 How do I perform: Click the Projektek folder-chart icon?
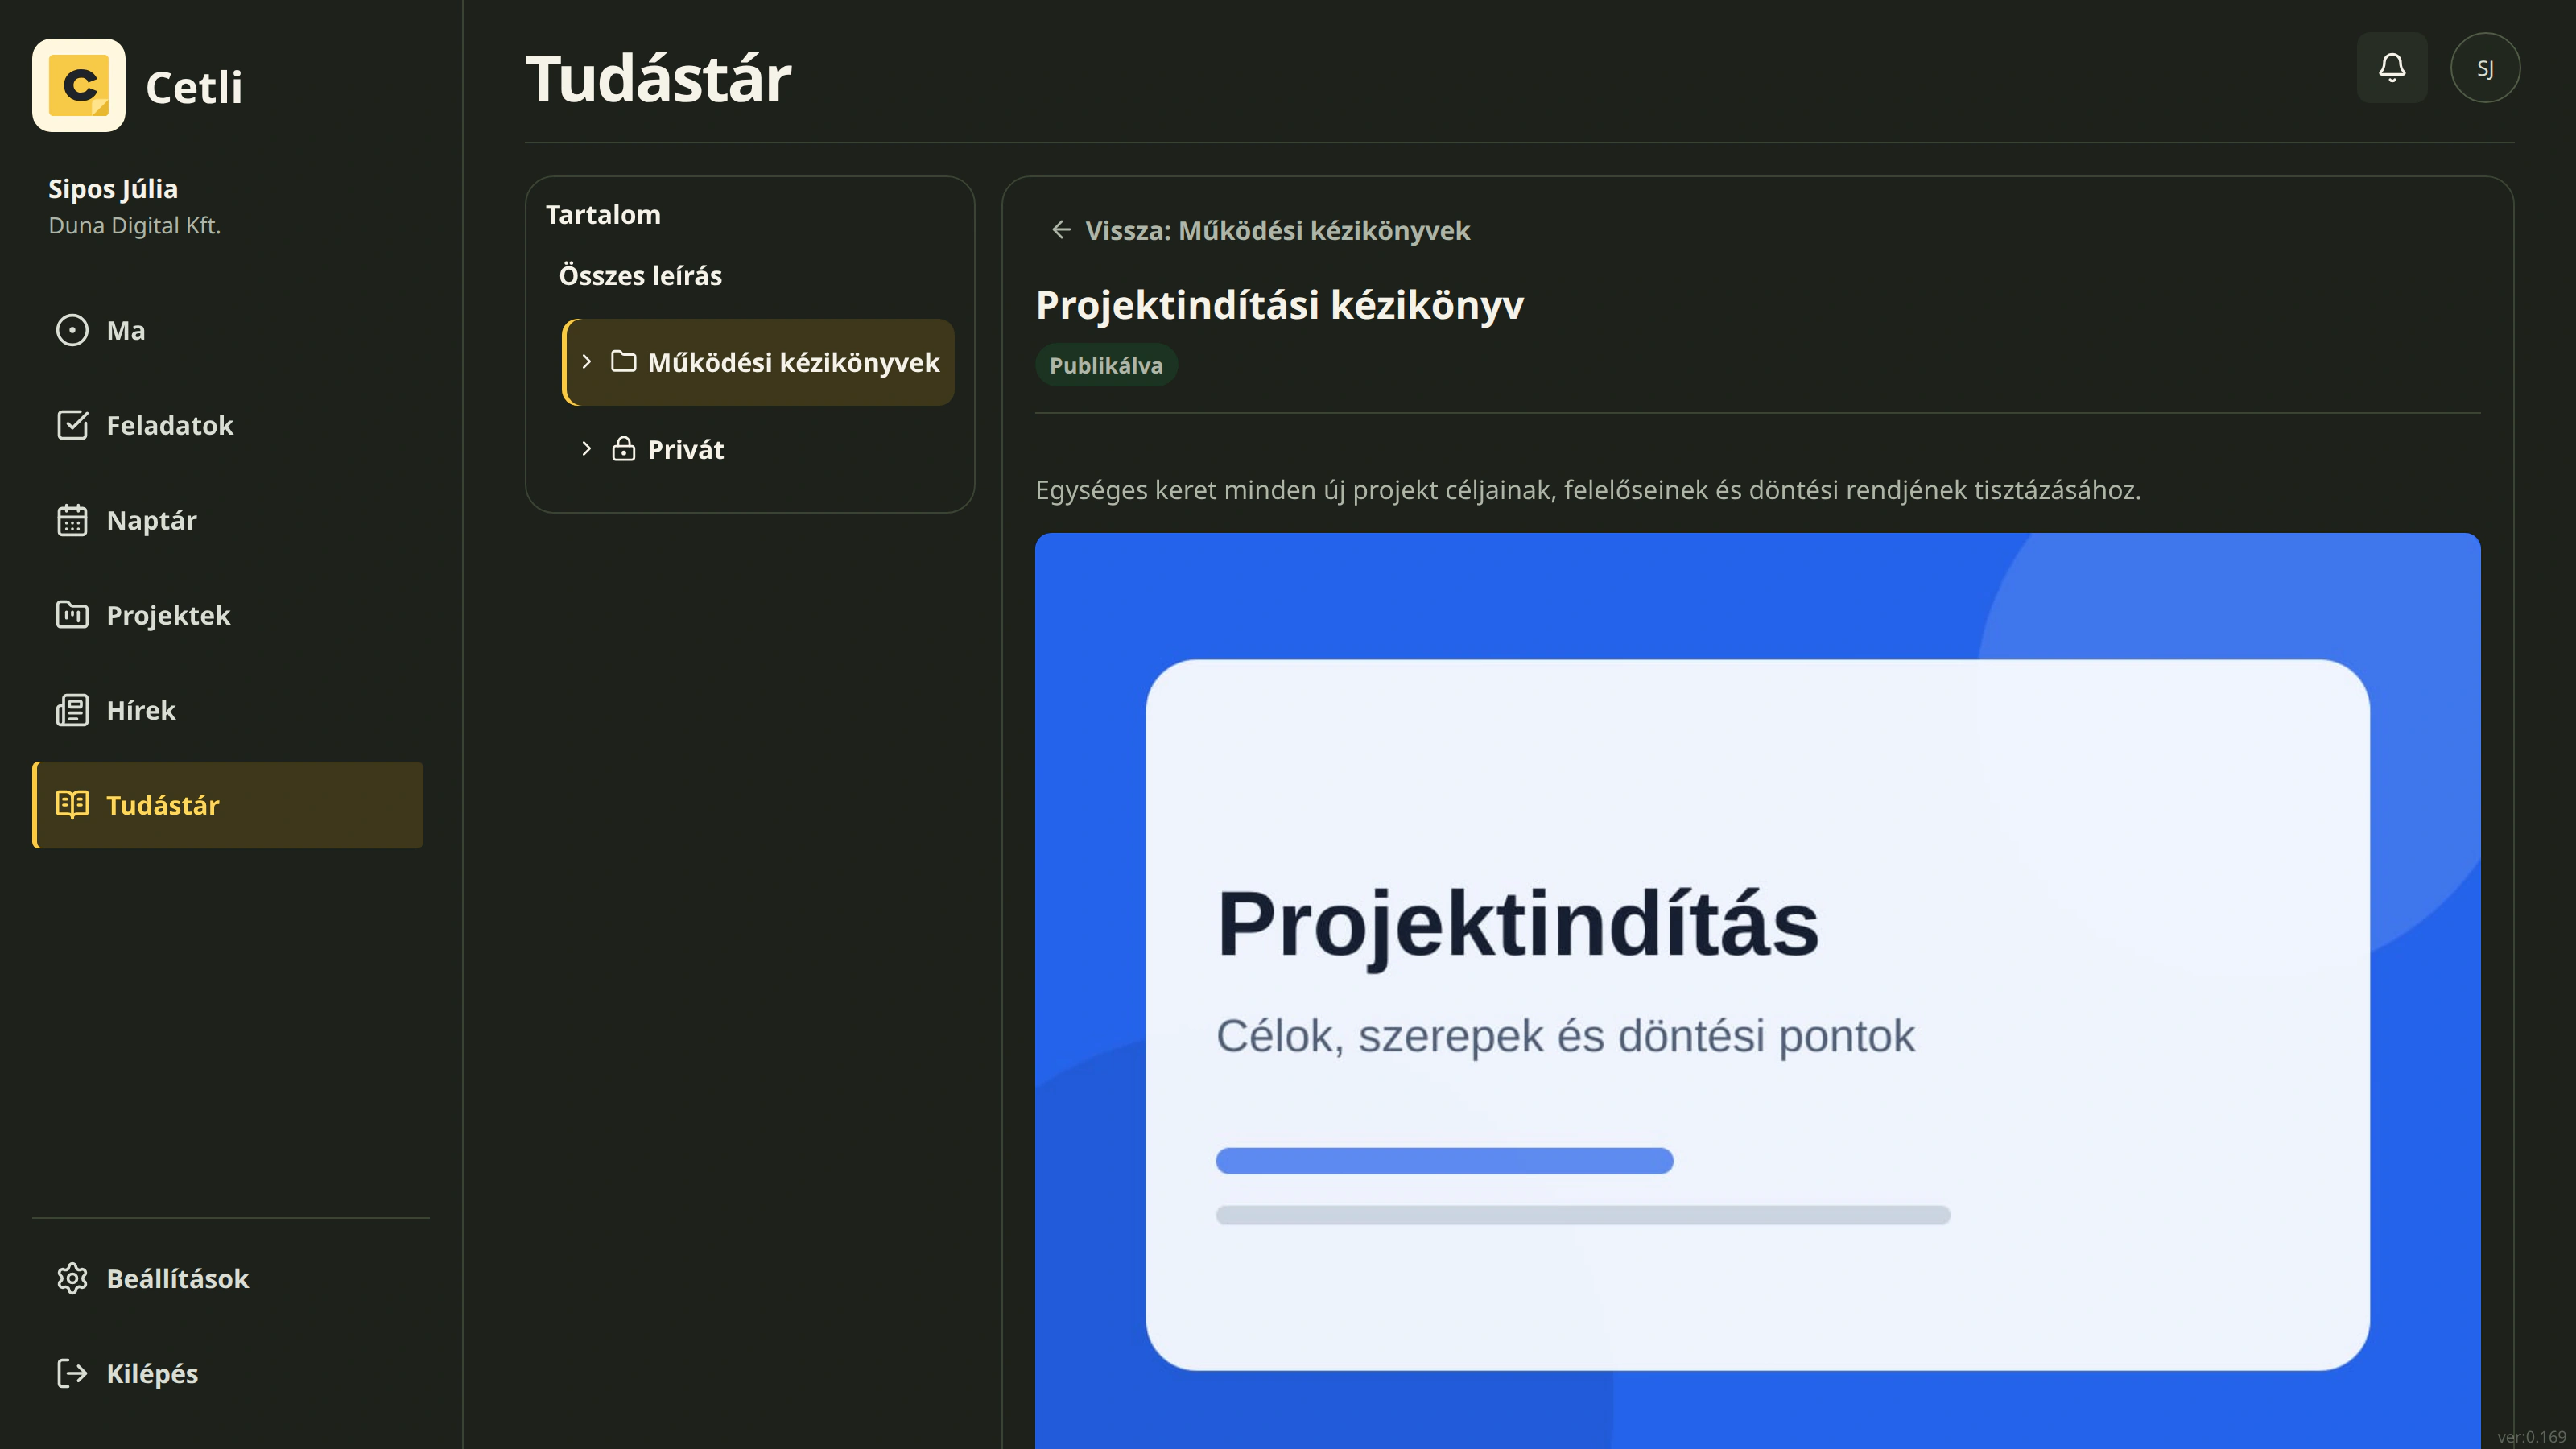[x=72, y=616]
